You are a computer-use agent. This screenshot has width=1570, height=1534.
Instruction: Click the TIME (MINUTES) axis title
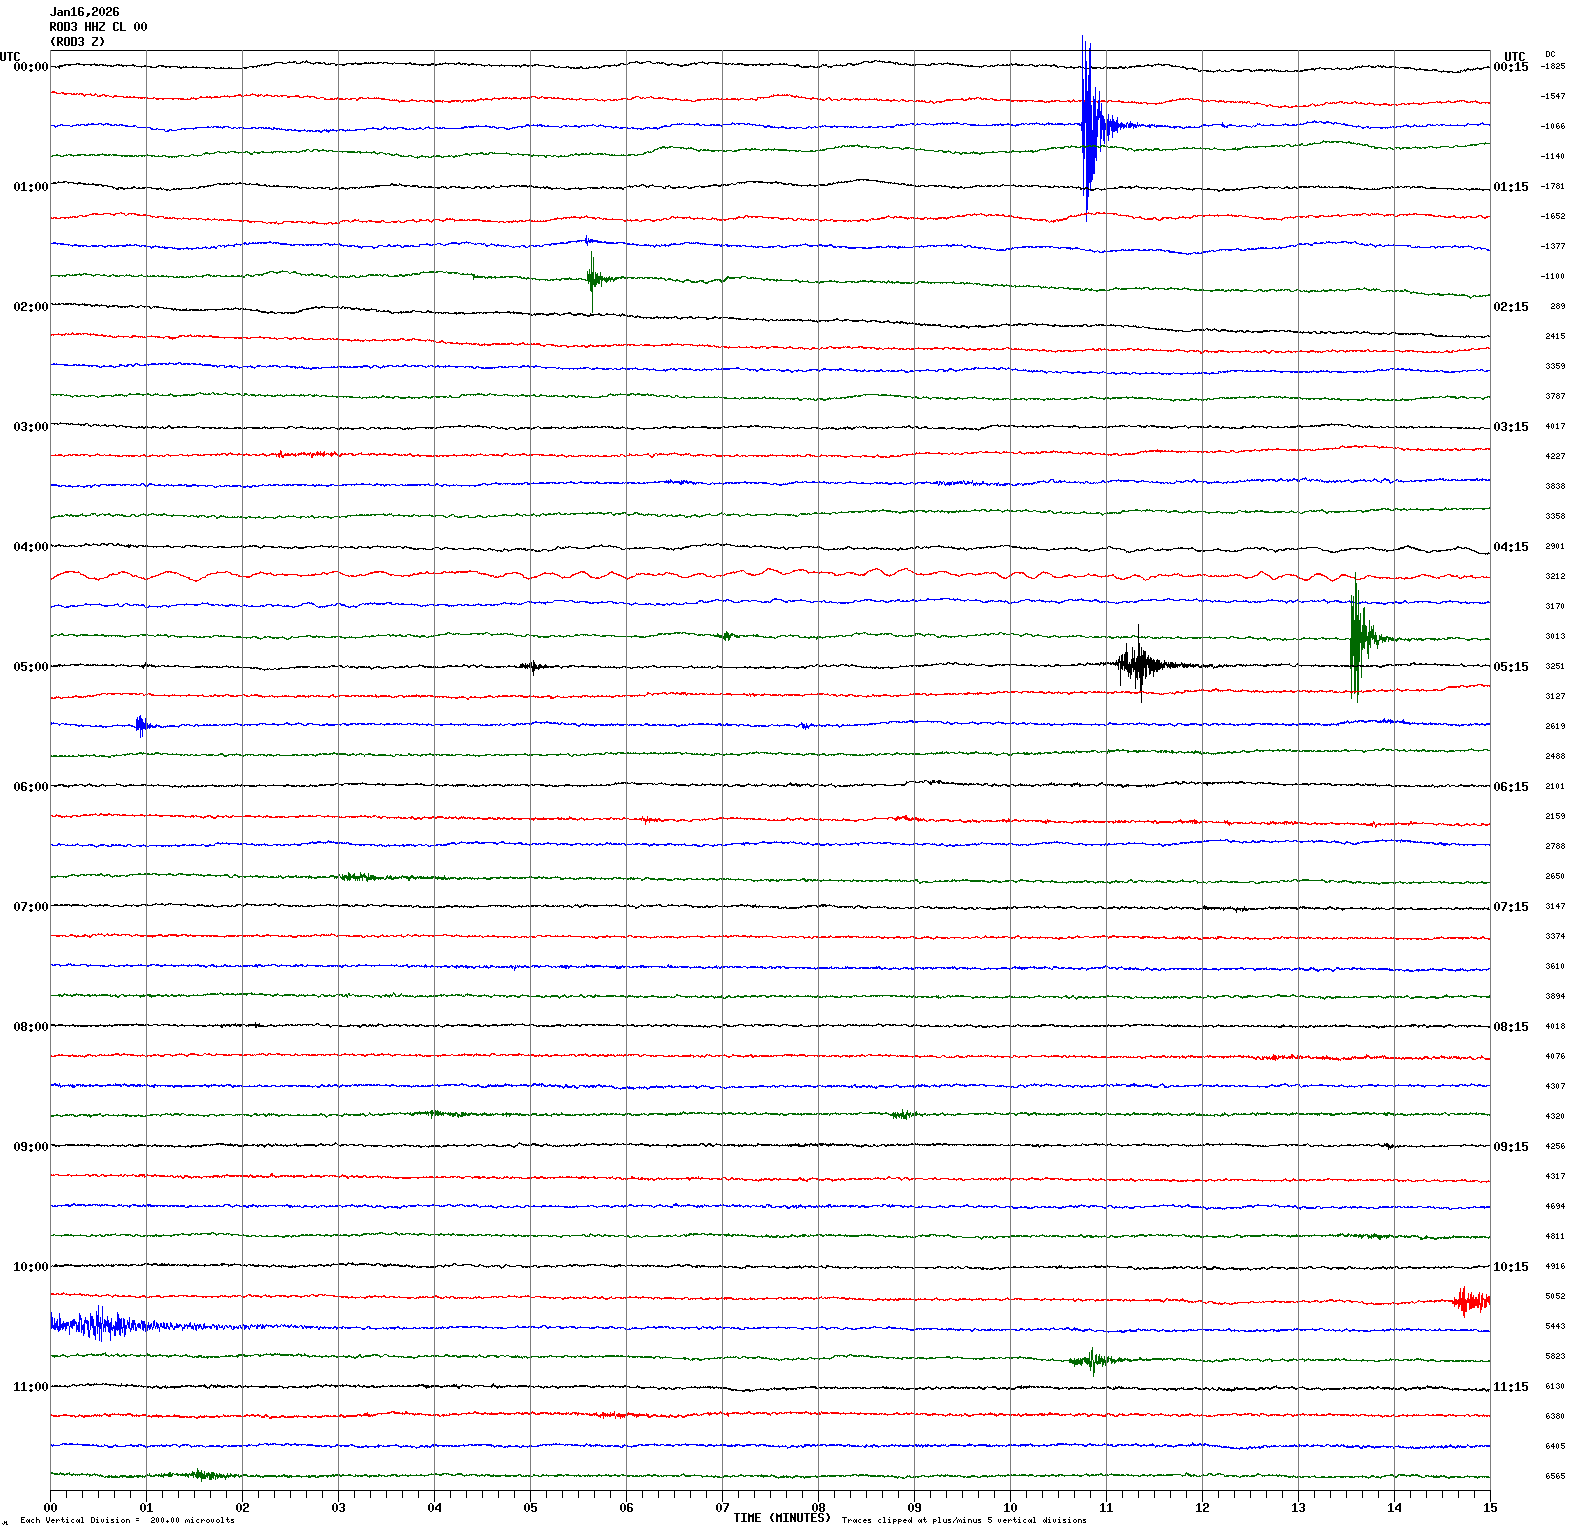[781, 1518]
